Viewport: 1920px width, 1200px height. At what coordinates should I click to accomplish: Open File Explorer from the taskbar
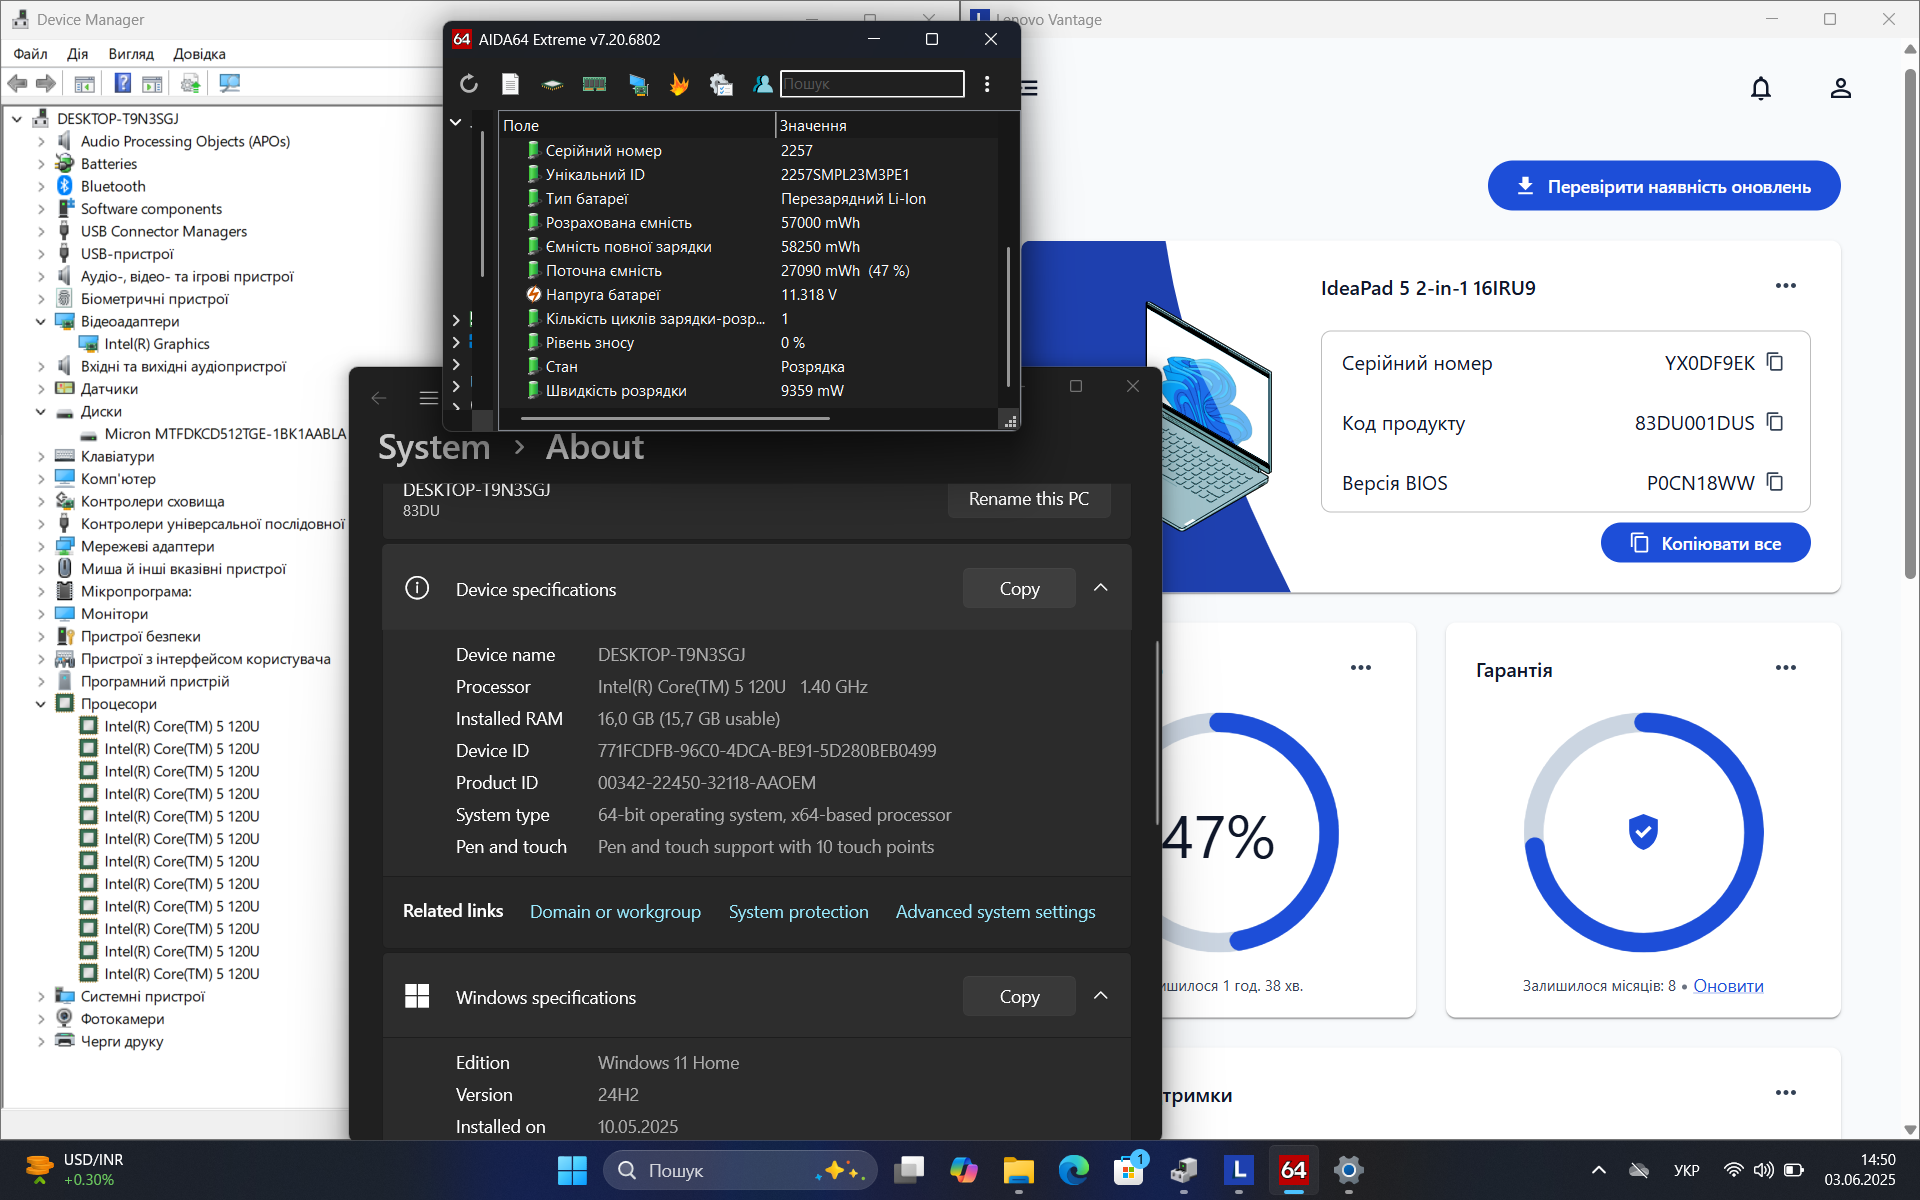(x=1019, y=1170)
